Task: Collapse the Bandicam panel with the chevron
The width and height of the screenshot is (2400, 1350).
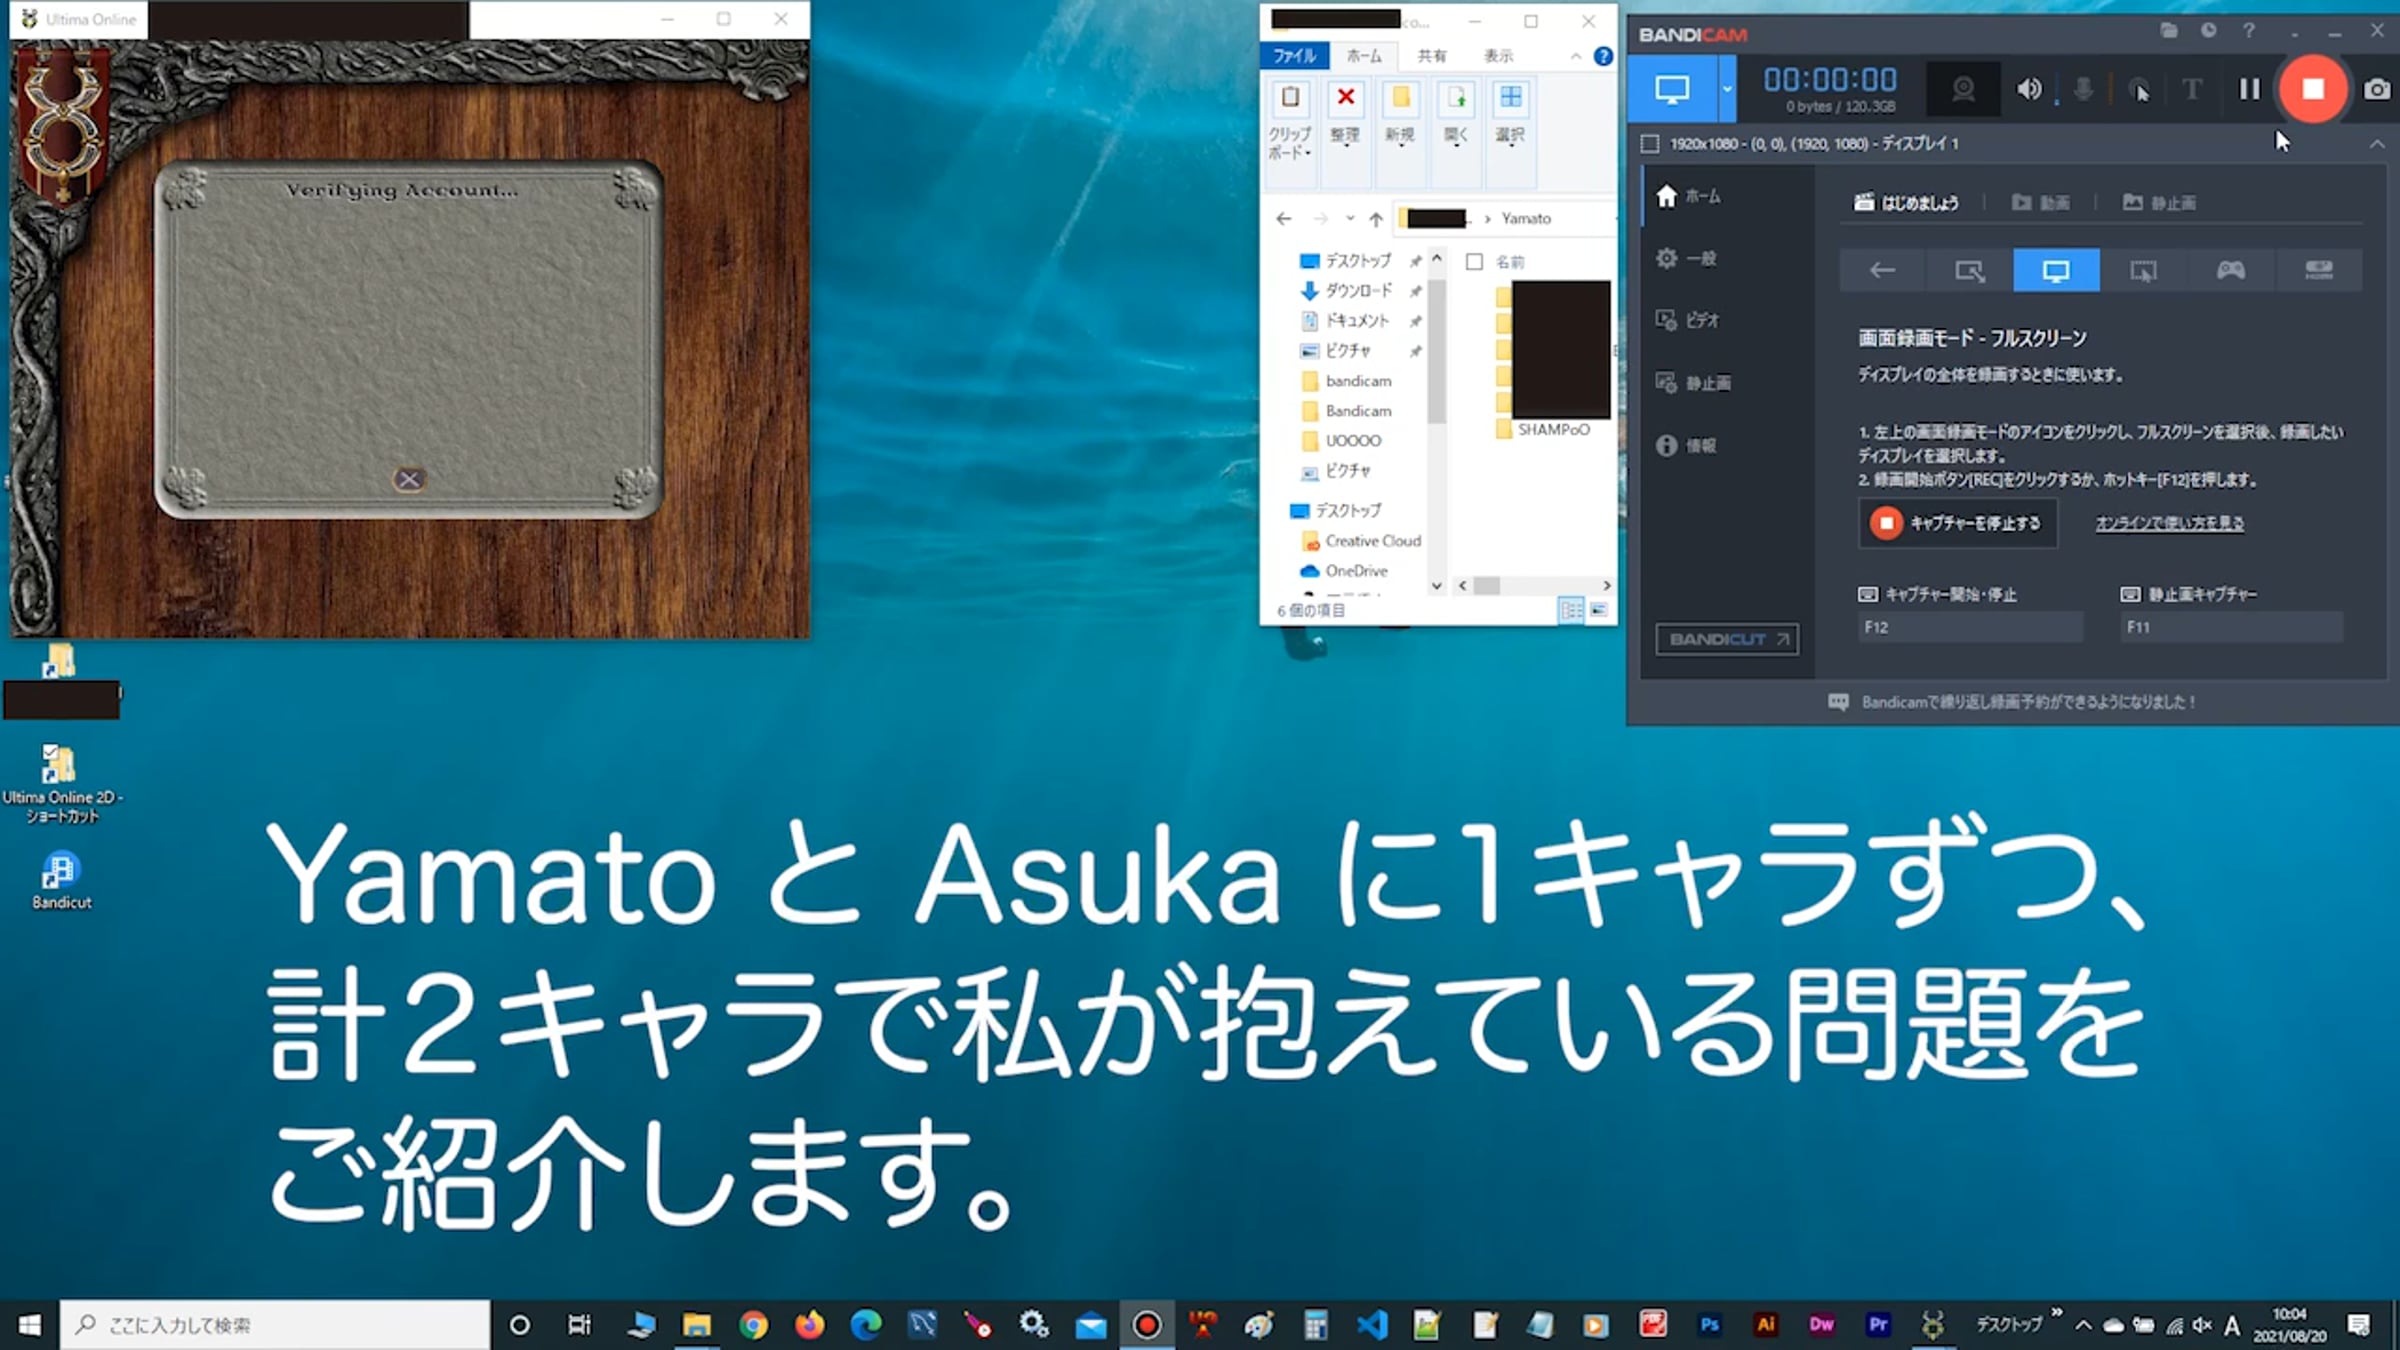Action: 2377,144
